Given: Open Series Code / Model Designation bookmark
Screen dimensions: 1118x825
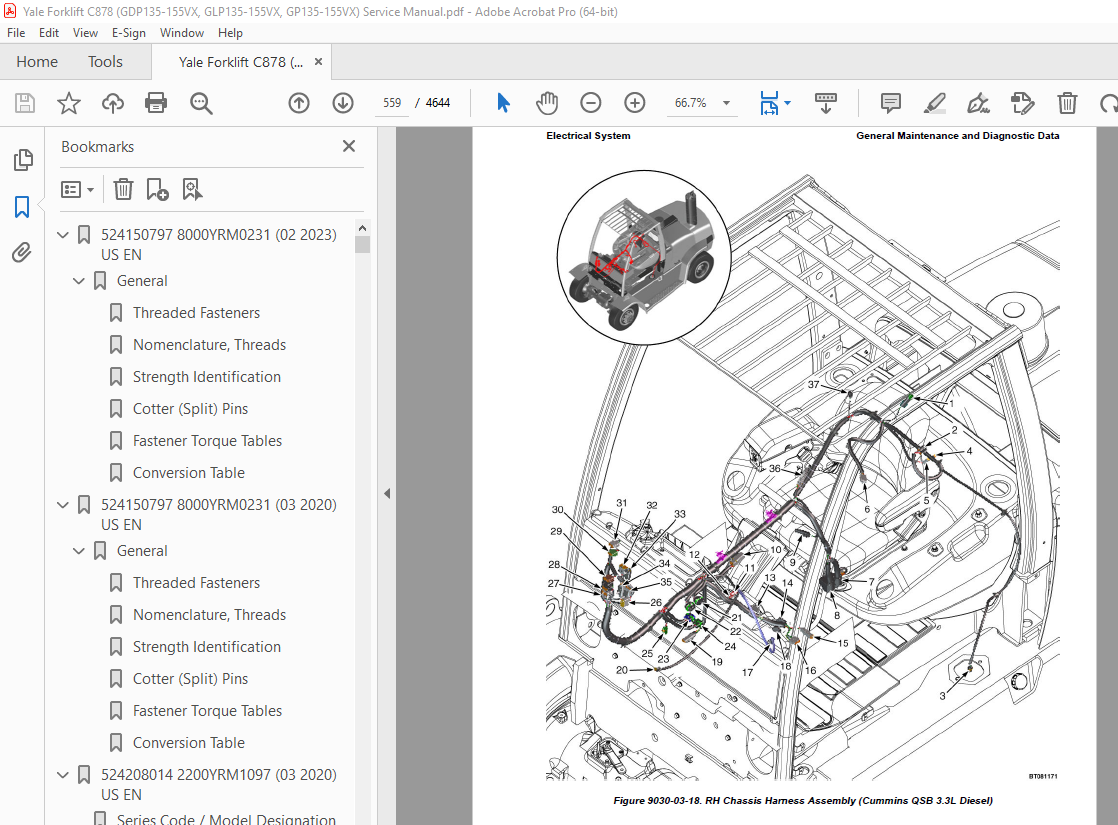Looking at the screenshot, I should pyautogui.click(x=226, y=819).
